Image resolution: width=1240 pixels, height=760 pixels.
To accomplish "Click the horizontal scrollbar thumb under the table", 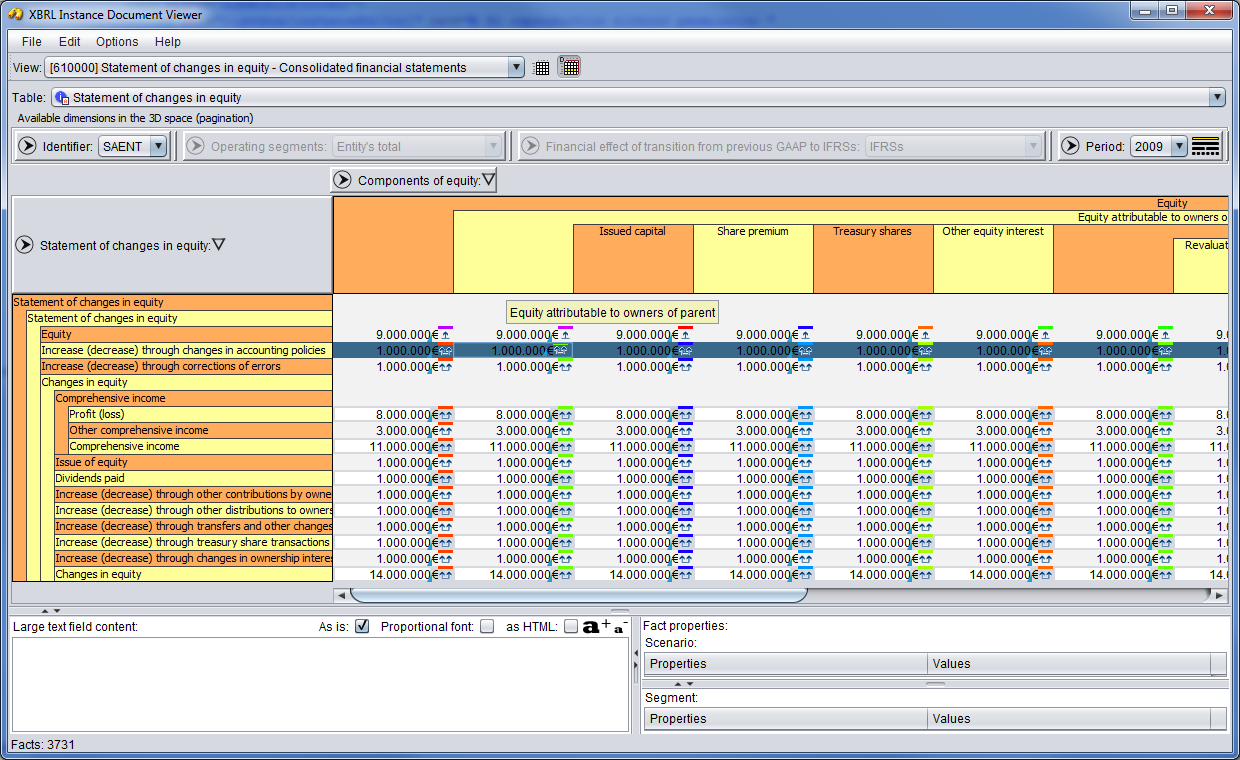I will [578, 596].
